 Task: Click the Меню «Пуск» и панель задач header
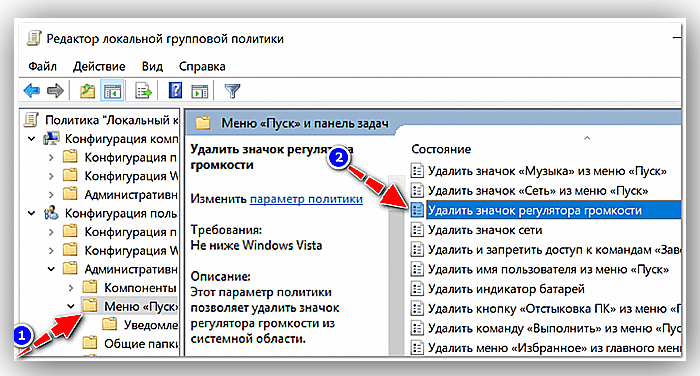tap(304, 123)
